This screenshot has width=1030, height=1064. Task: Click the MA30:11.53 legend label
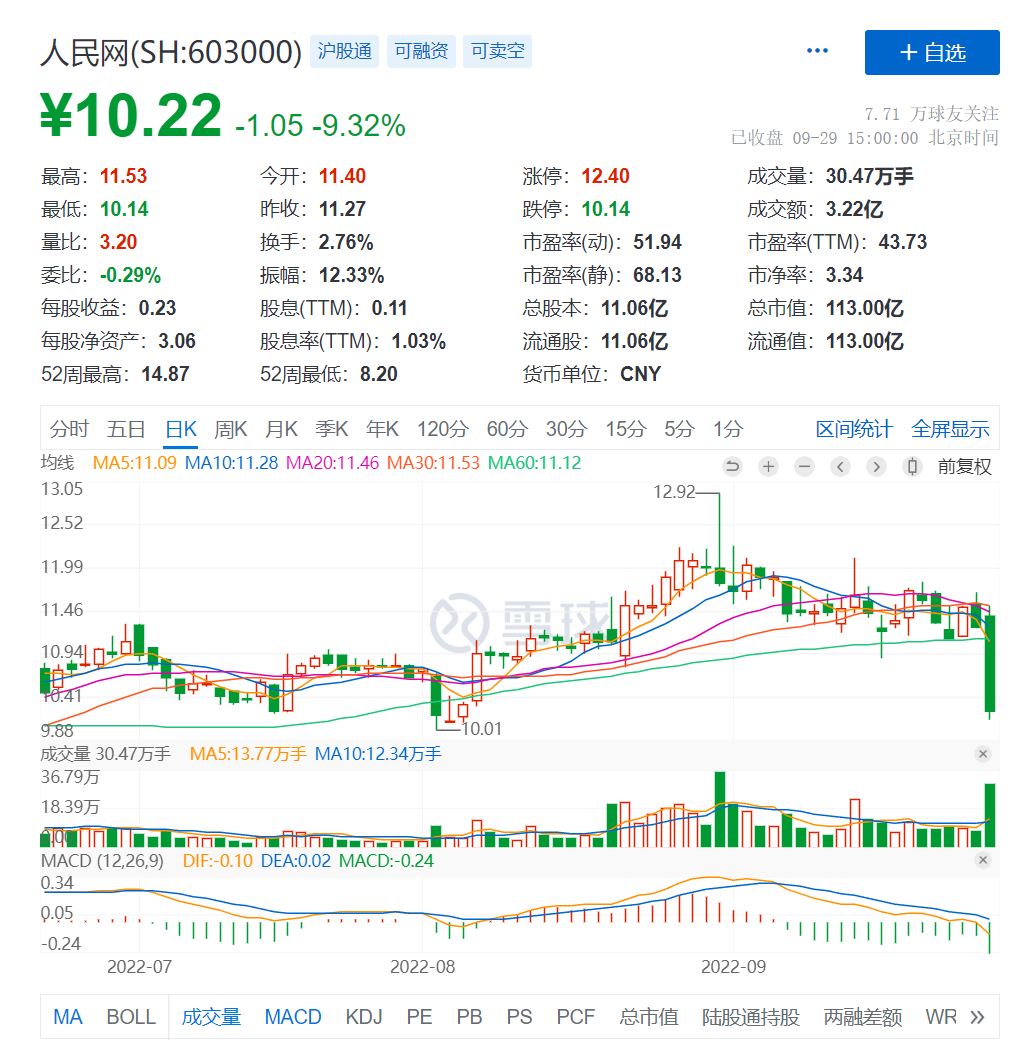tap(434, 463)
